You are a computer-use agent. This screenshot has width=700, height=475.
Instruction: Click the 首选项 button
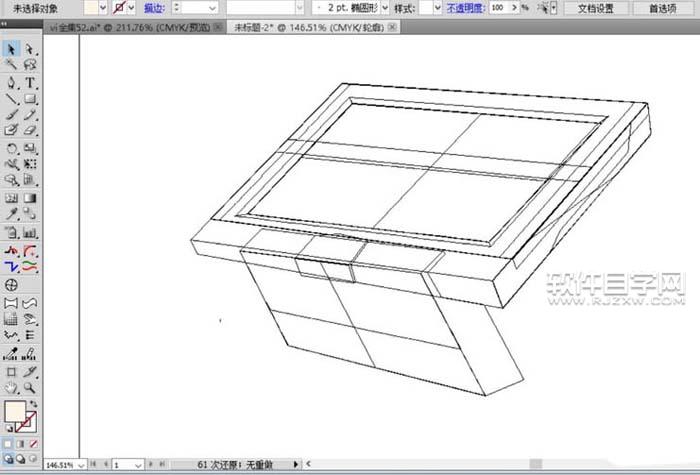662,8
